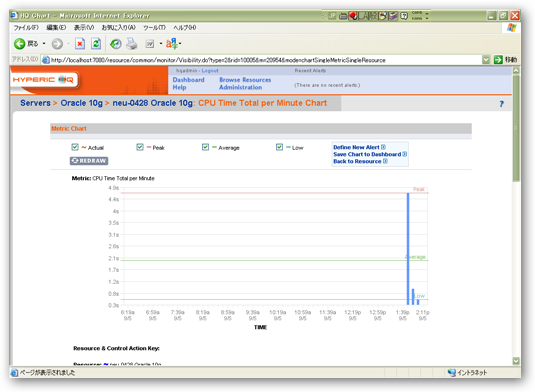Screen dimensions: 535x392
Task: Toggle the Low series checkbox
Action: click(x=279, y=147)
